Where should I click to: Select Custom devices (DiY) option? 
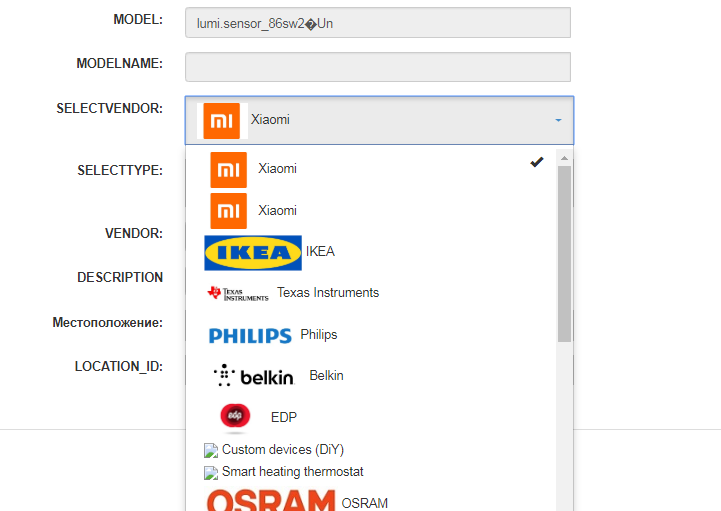pos(283,449)
